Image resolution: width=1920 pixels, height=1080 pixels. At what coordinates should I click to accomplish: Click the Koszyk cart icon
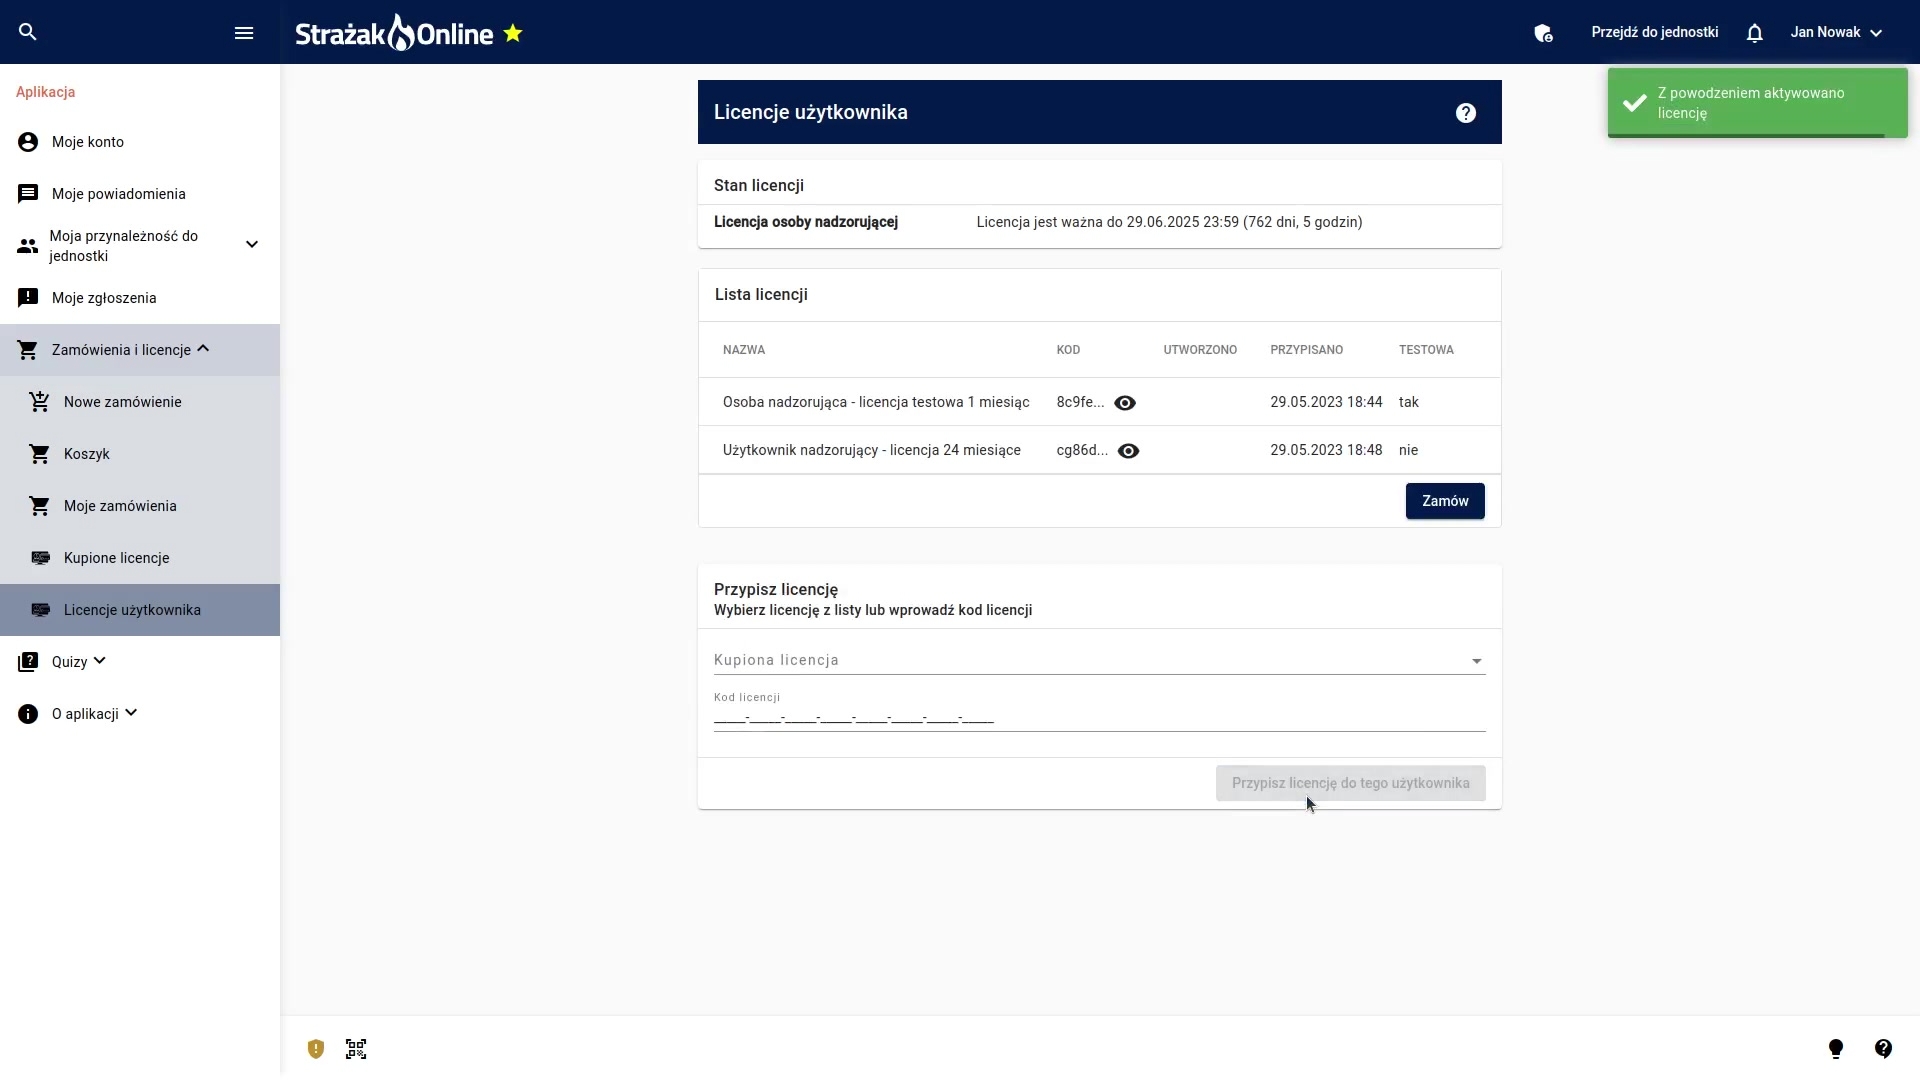(40, 454)
